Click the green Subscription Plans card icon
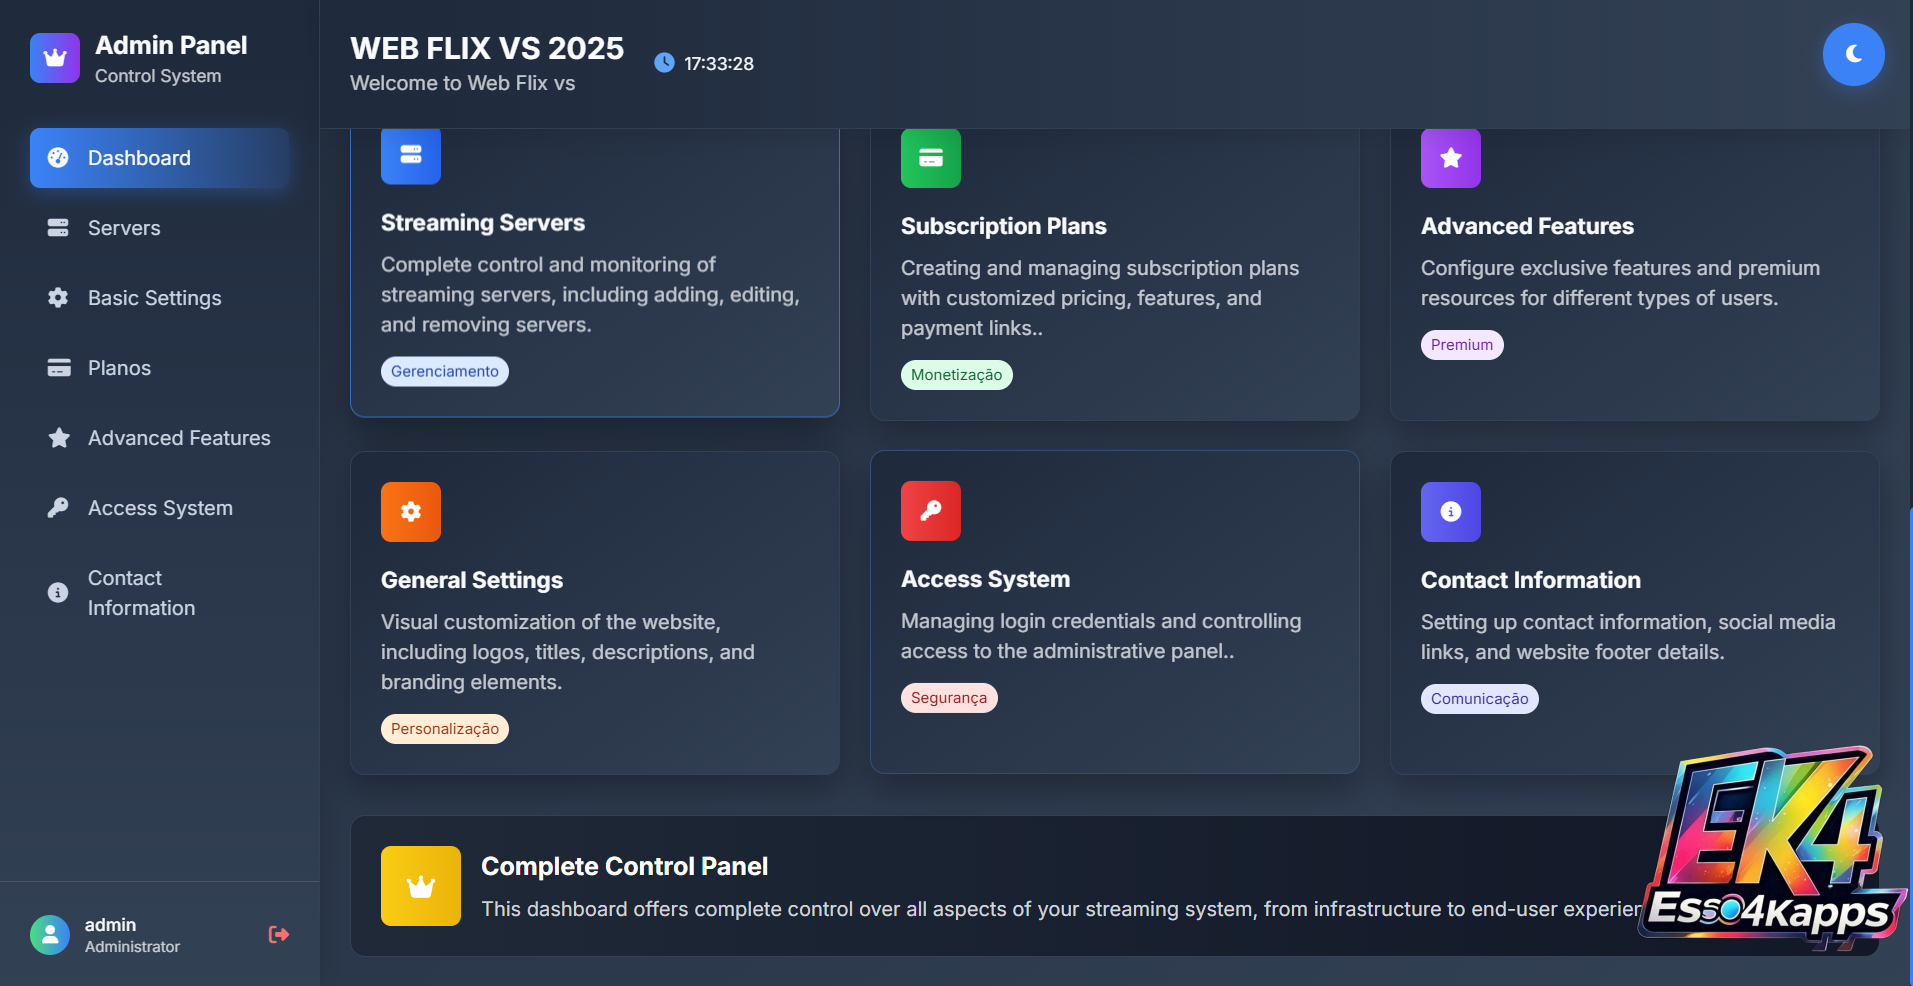Screen dimensions: 1913x986 coord(930,158)
